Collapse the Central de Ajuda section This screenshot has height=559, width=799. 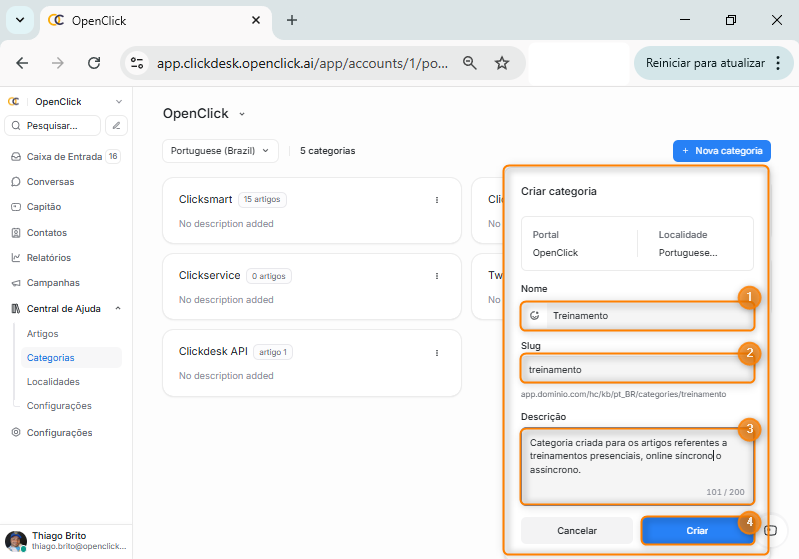(118, 309)
